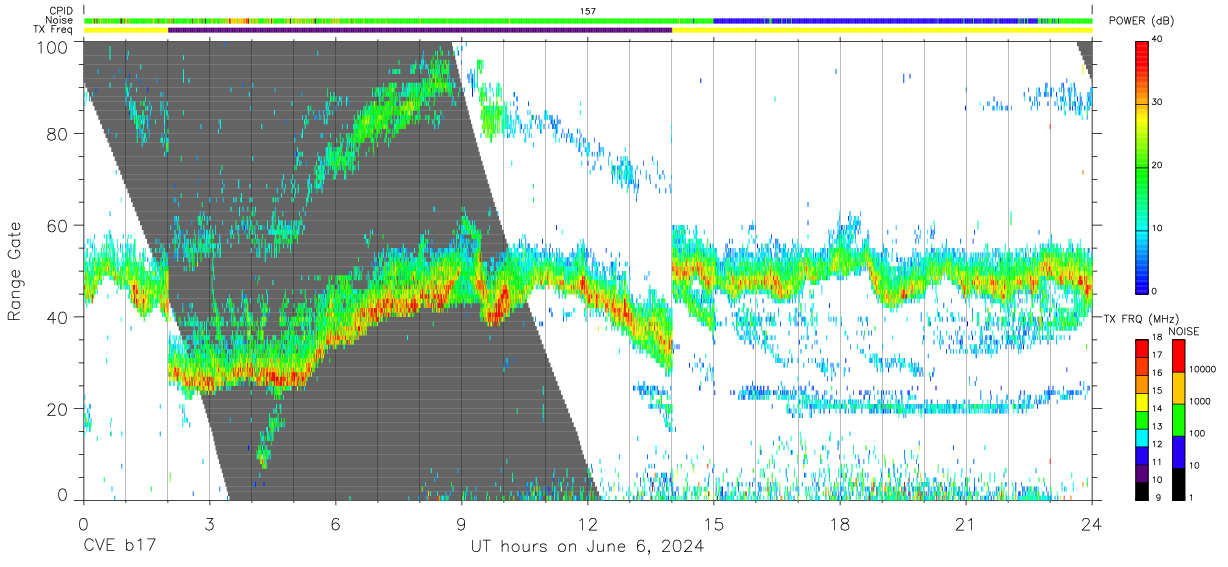The width and height of the screenshot is (1228, 567).
Task: Click the 'POWER (dB)' legend title
Action: pos(1141,21)
